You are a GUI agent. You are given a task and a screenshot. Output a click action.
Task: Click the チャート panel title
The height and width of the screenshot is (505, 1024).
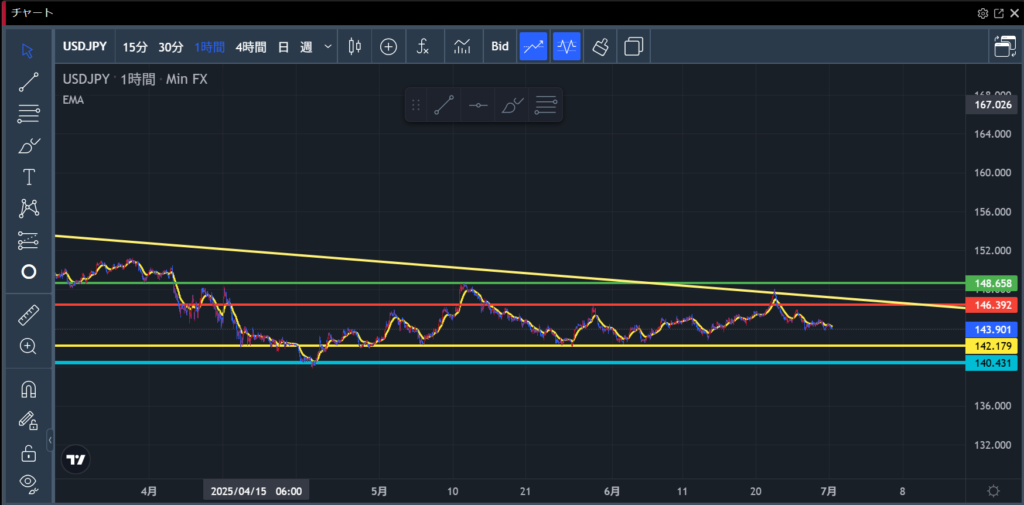(32, 12)
